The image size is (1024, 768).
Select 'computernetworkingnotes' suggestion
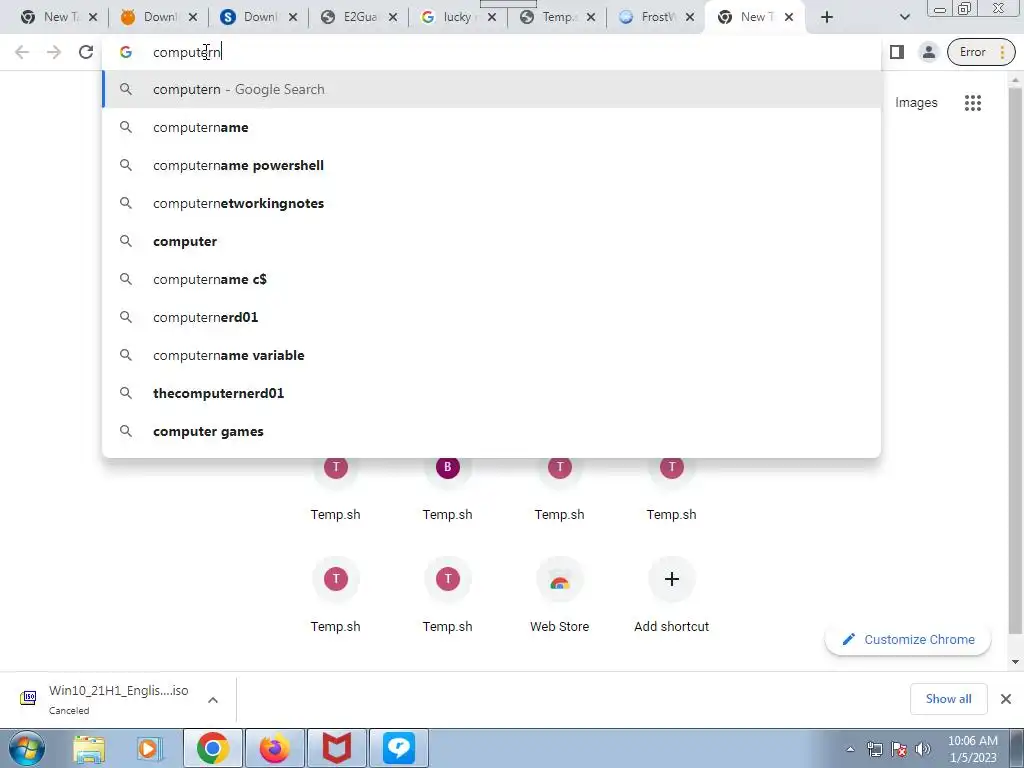(492, 203)
